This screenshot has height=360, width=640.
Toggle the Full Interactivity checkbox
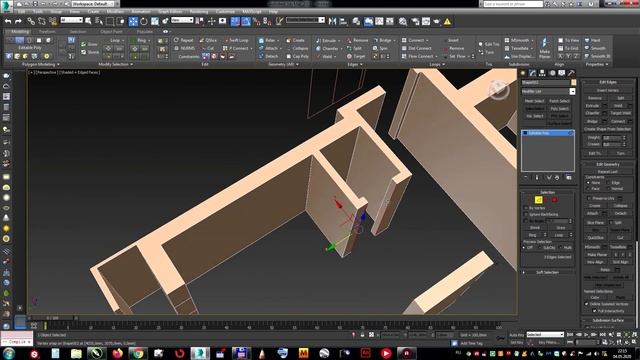point(594,311)
